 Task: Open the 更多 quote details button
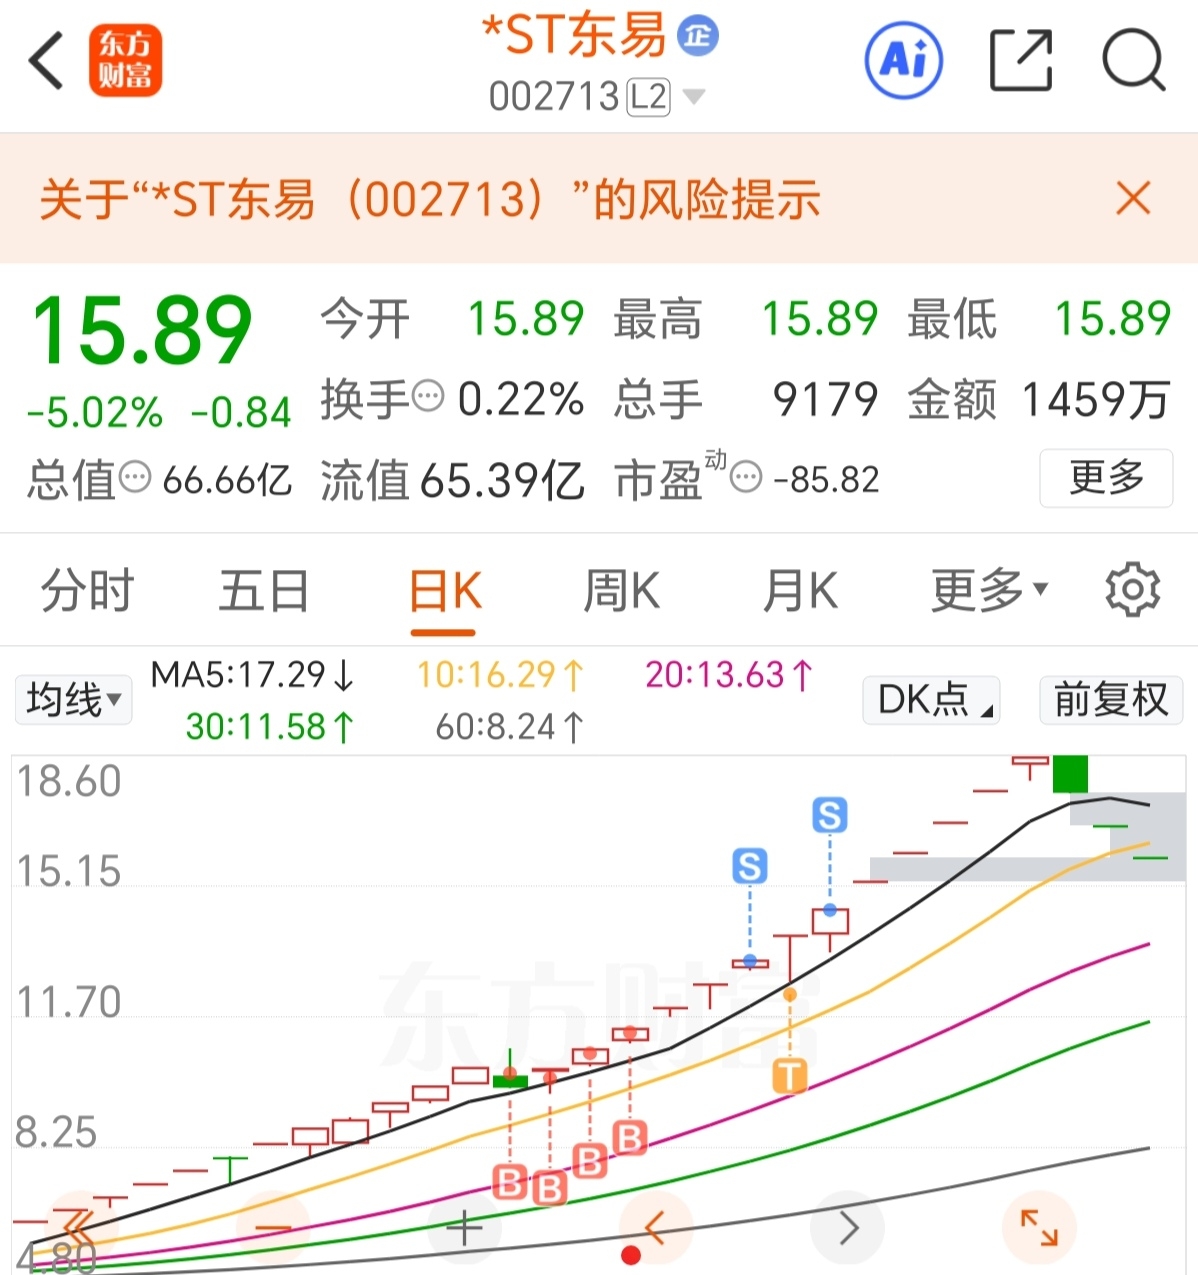[x=1106, y=478]
